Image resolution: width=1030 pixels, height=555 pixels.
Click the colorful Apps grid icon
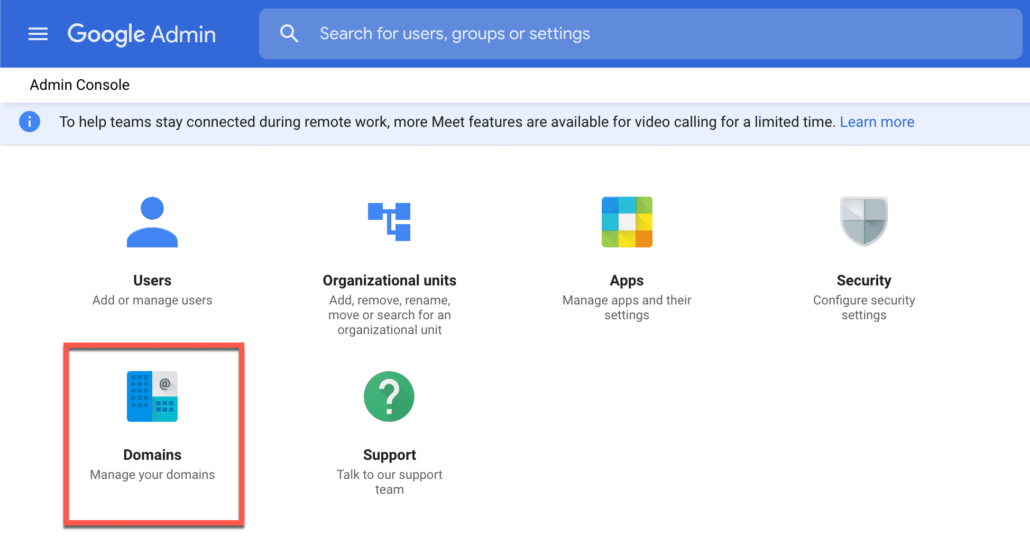[x=627, y=222]
